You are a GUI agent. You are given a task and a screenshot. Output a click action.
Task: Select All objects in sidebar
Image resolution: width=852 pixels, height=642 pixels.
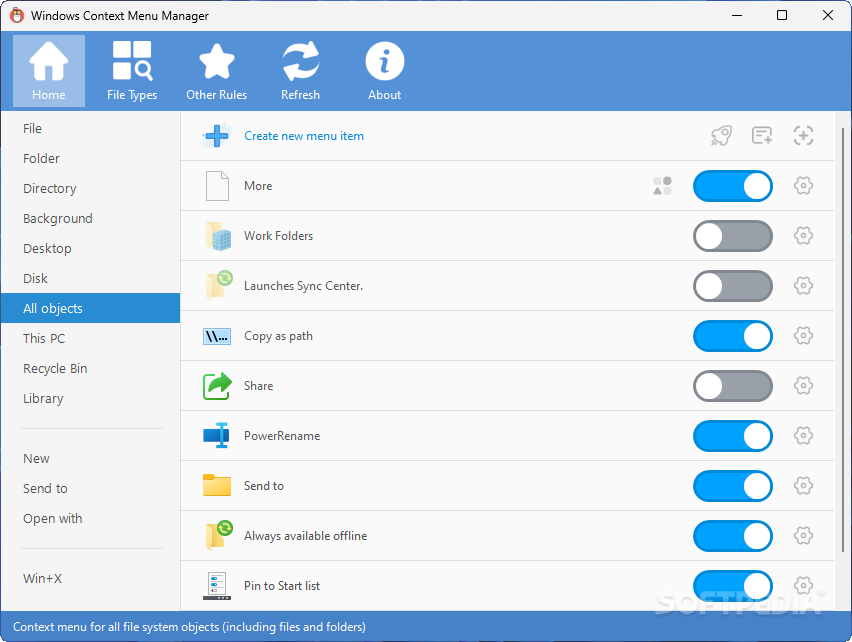tap(90, 309)
